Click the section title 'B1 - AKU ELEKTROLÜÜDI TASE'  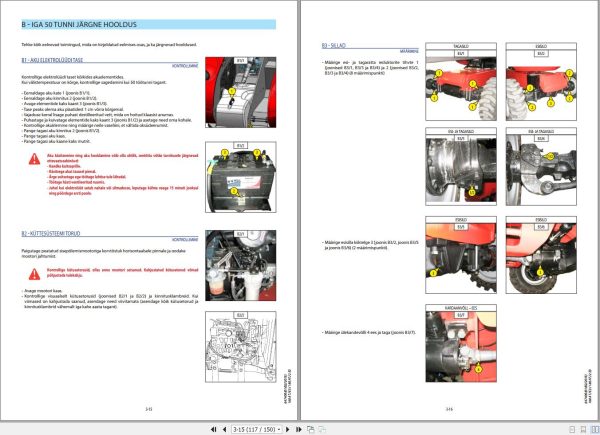click(x=52, y=60)
